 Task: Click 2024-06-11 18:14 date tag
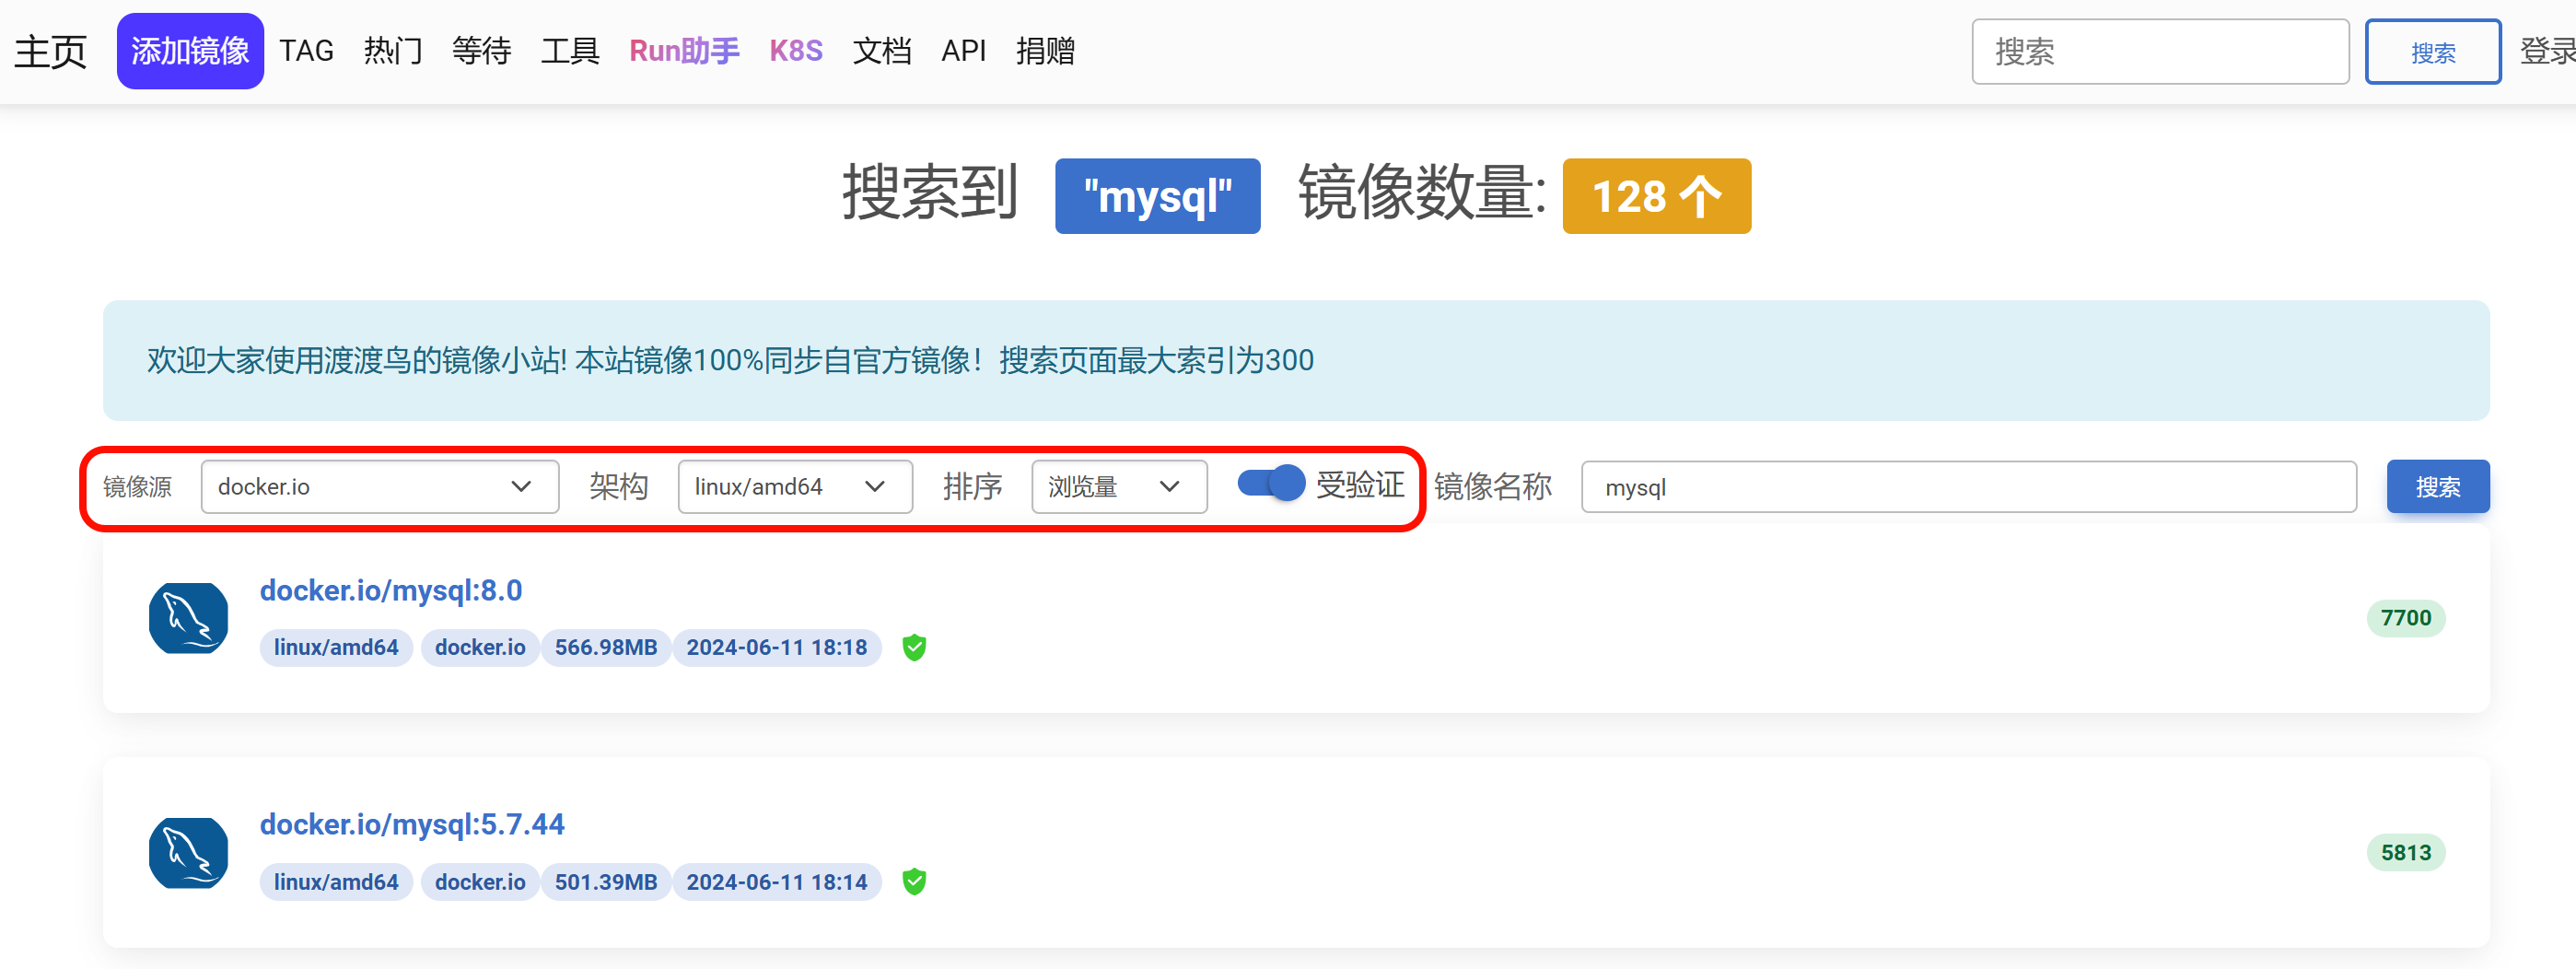click(777, 882)
